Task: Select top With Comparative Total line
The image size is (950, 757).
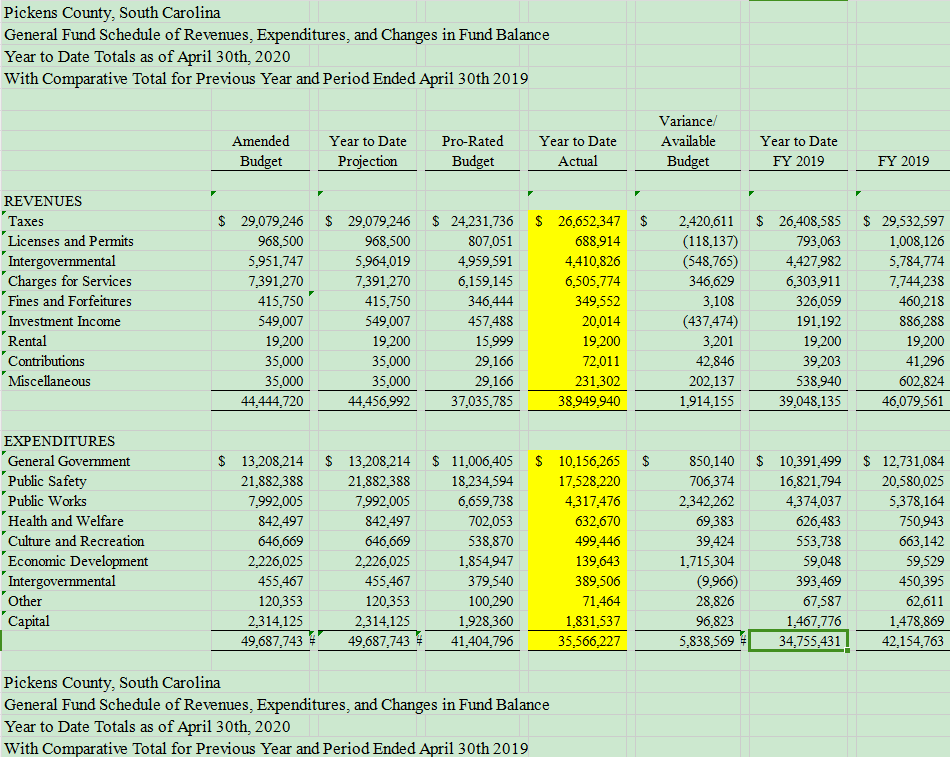Action: click(266, 79)
